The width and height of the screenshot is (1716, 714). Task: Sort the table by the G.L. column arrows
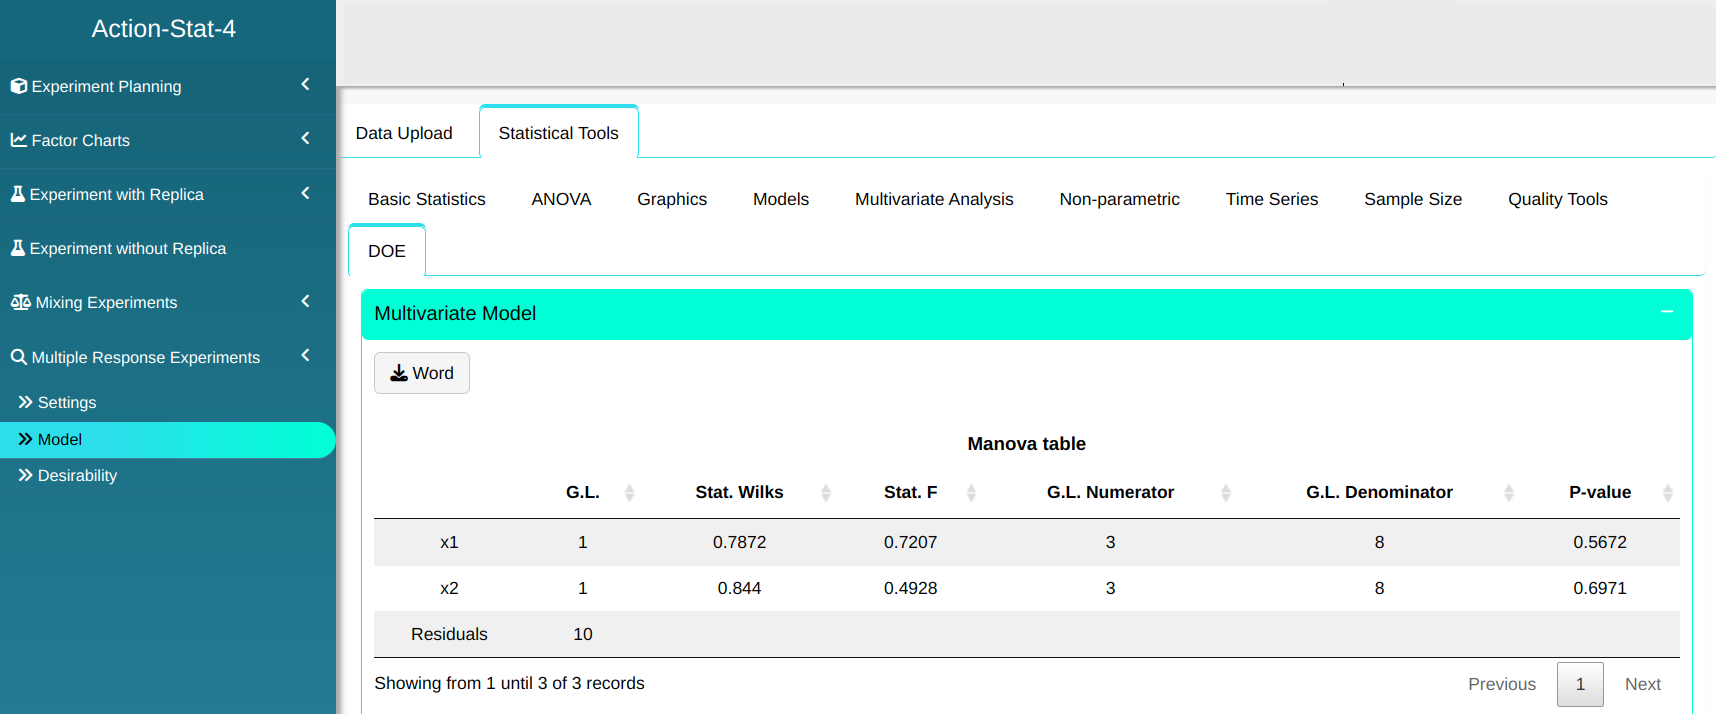pos(629,492)
